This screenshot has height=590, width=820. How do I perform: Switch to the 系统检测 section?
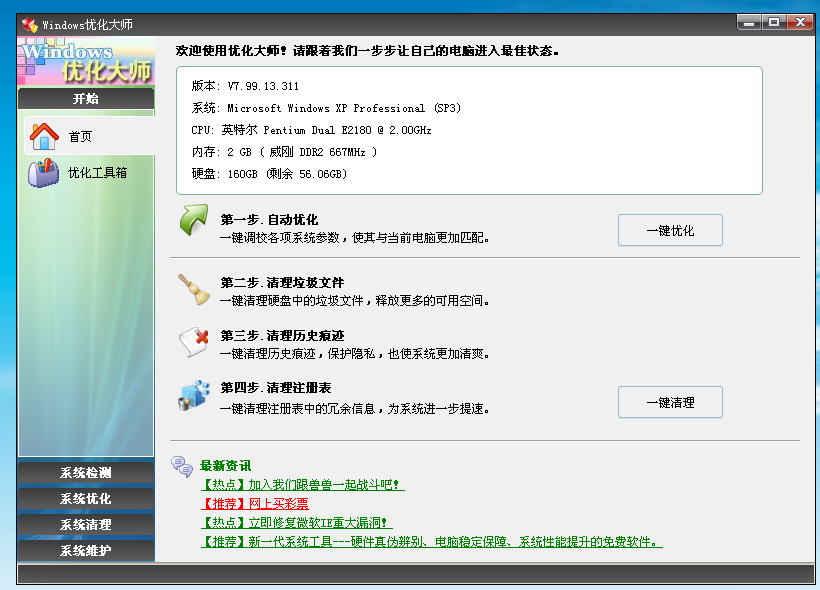85,471
